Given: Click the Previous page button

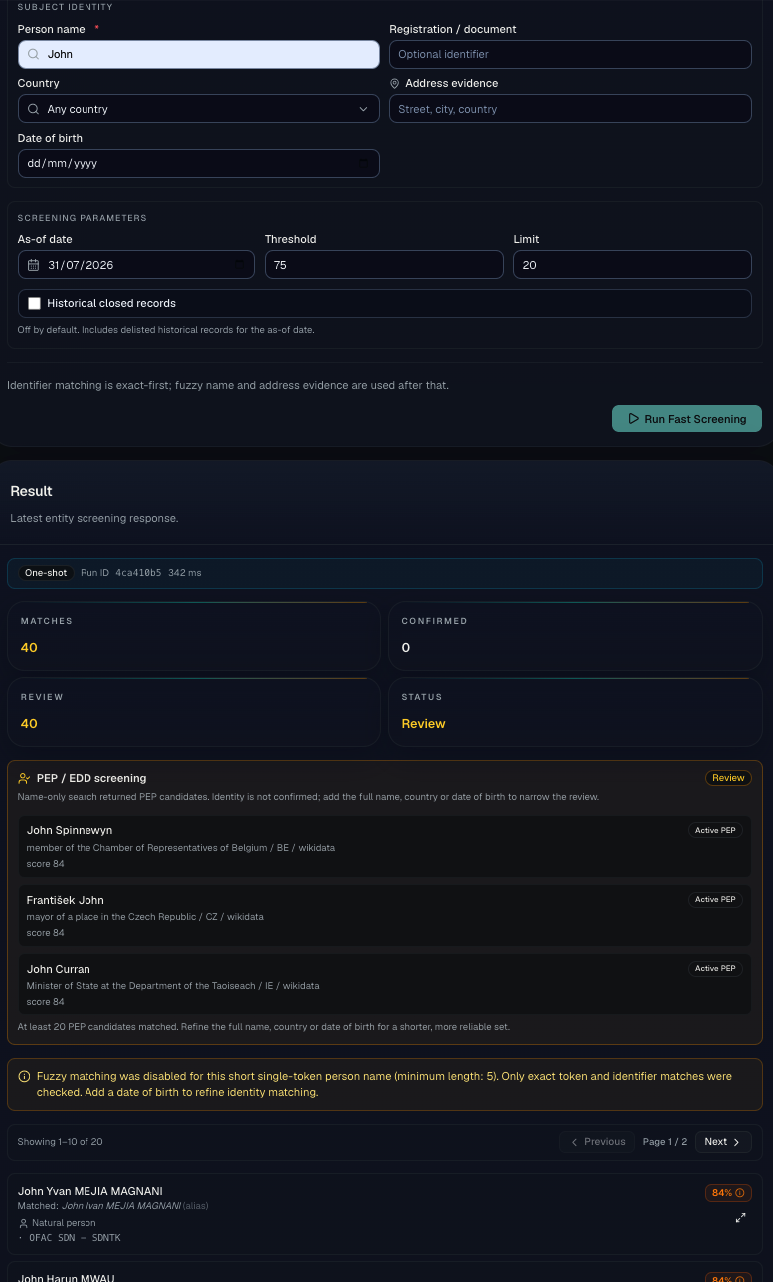Looking at the screenshot, I should [598, 1142].
